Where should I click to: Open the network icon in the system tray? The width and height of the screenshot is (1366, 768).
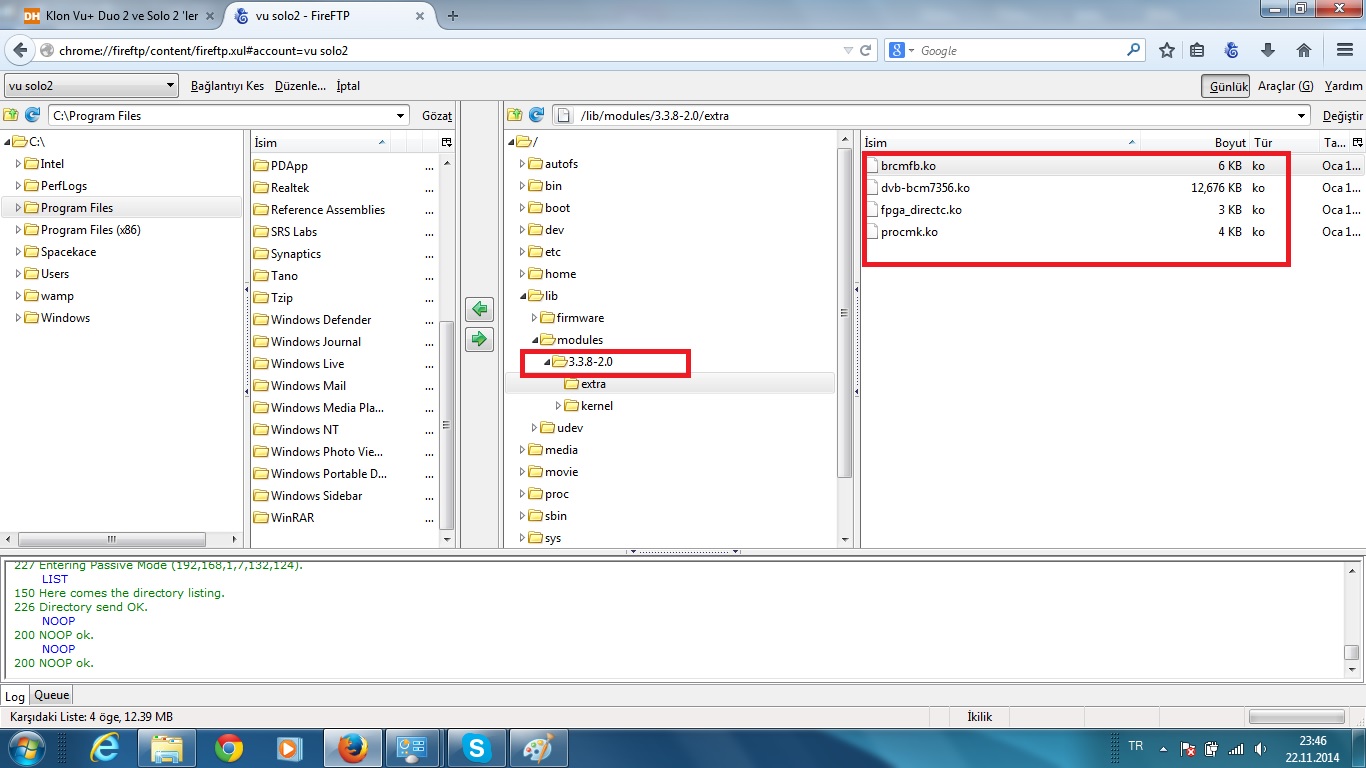(x=1234, y=748)
